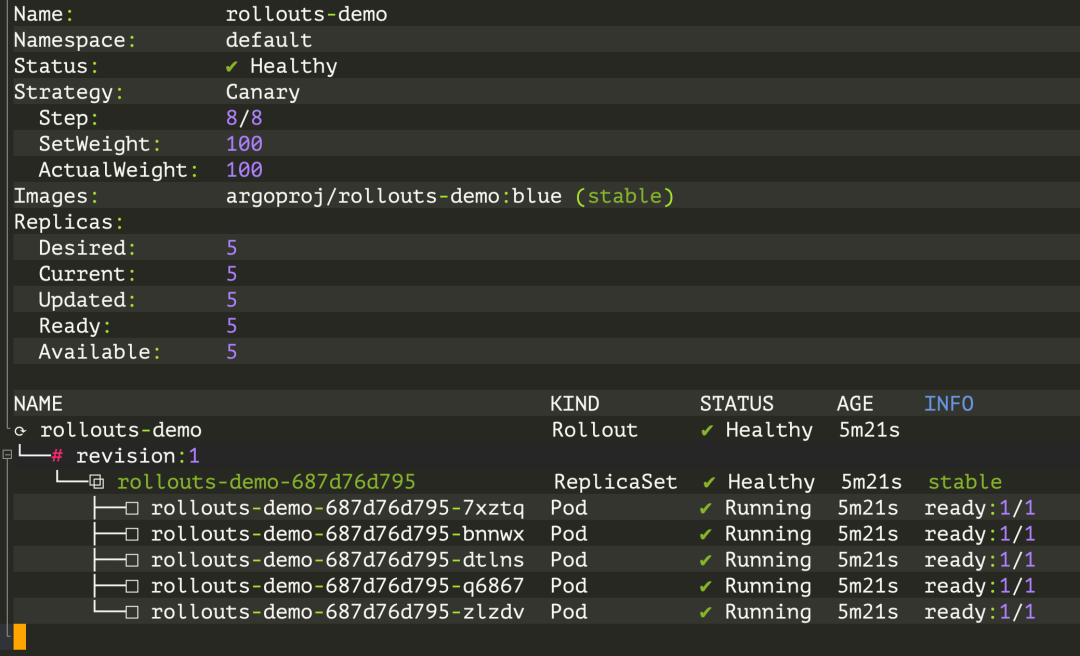Click the SetWeight value 100
This screenshot has width=1080, height=656.
[x=245, y=144]
